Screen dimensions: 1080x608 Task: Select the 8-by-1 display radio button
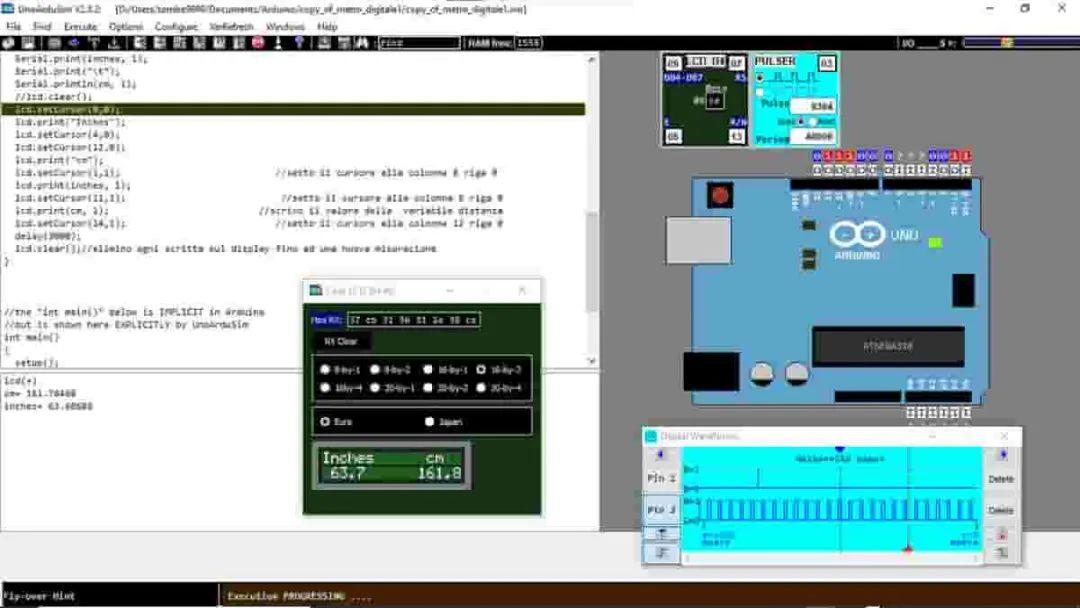325,368
